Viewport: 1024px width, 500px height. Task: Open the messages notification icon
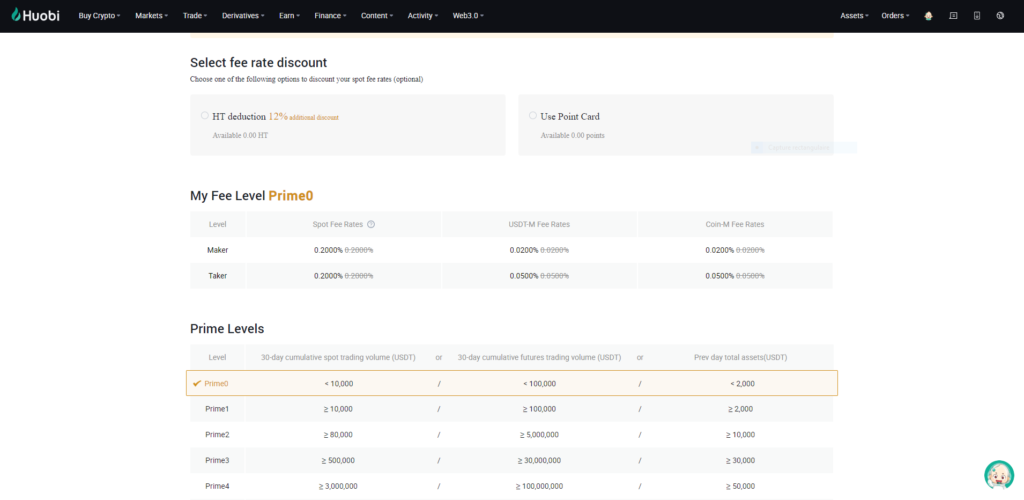click(x=953, y=16)
